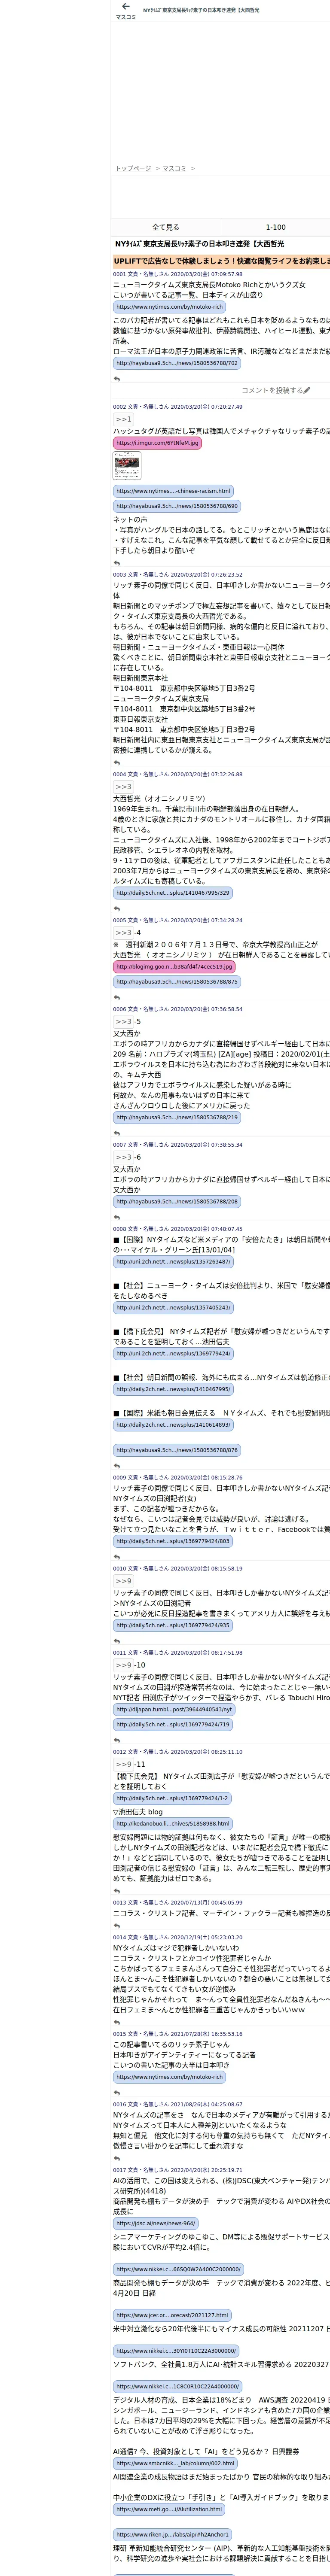The height and width of the screenshot is (2576, 330).
Task: Click the back arrow above マスコミ
Action: 125,6
